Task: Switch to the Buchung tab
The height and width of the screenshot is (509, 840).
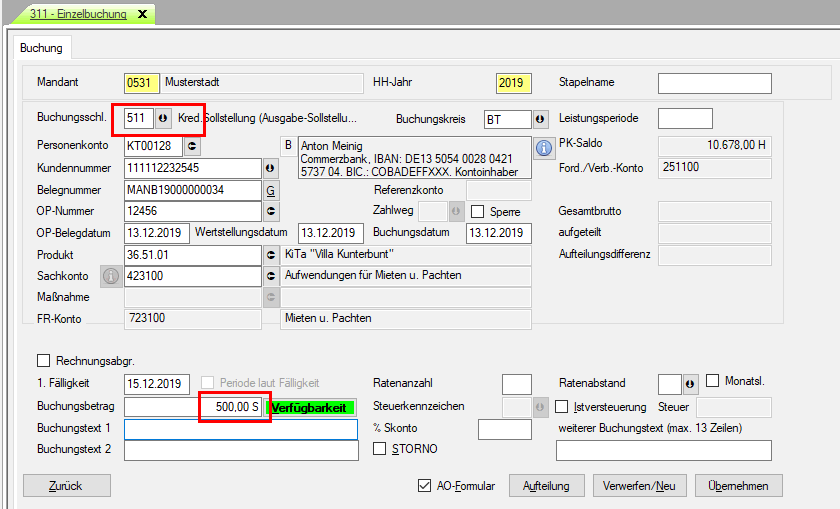Action: tap(42, 48)
